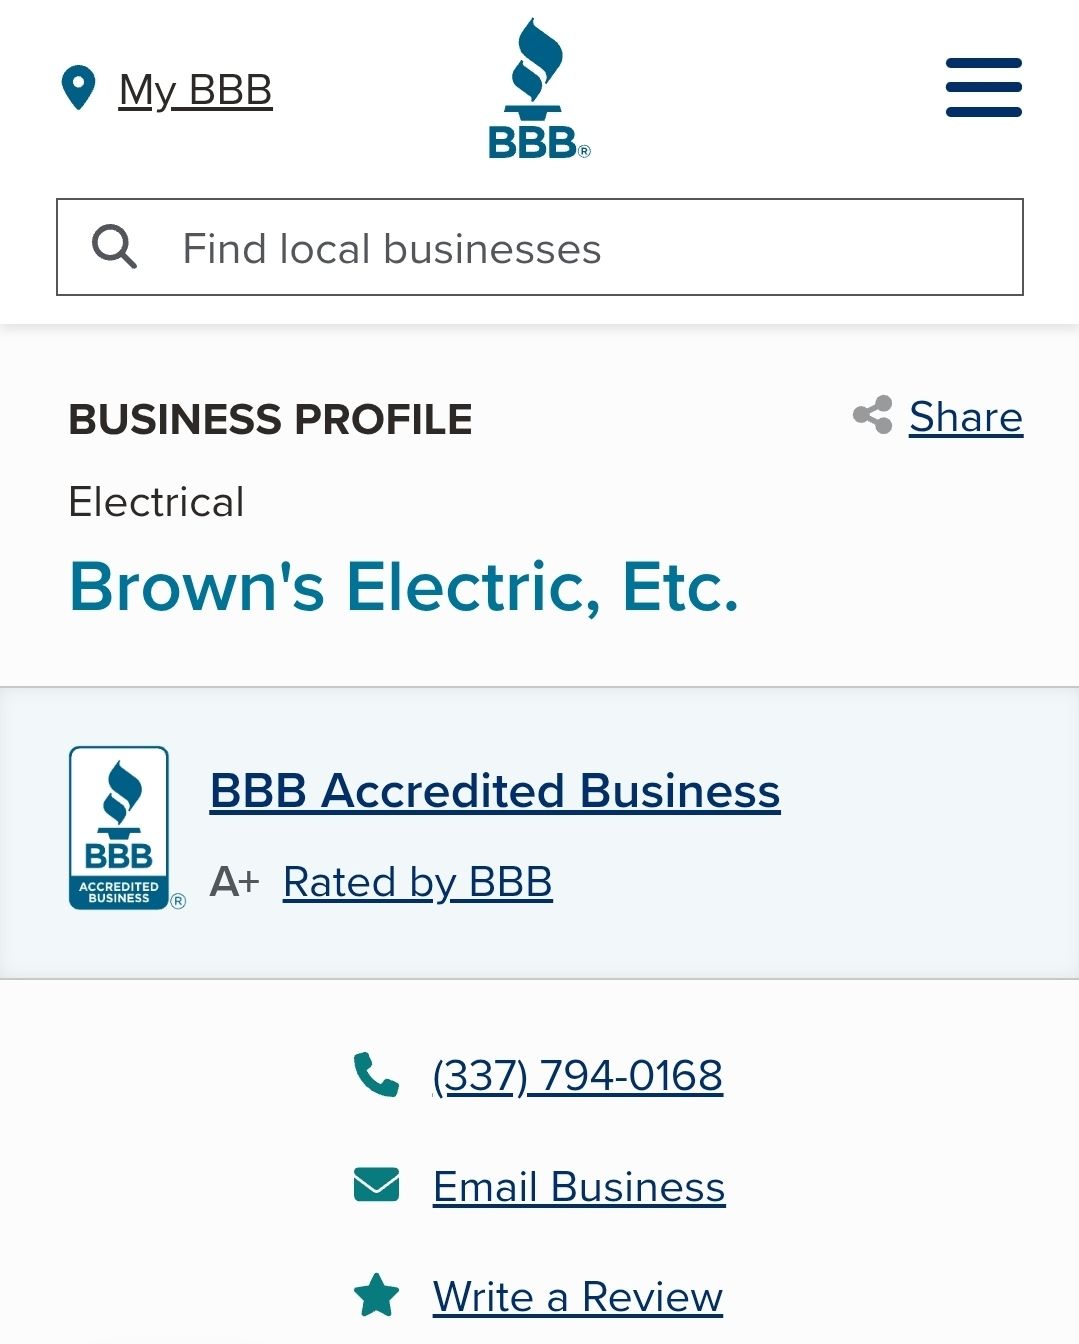
Task: Click the A+ rating indicator
Action: [x=234, y=882]
